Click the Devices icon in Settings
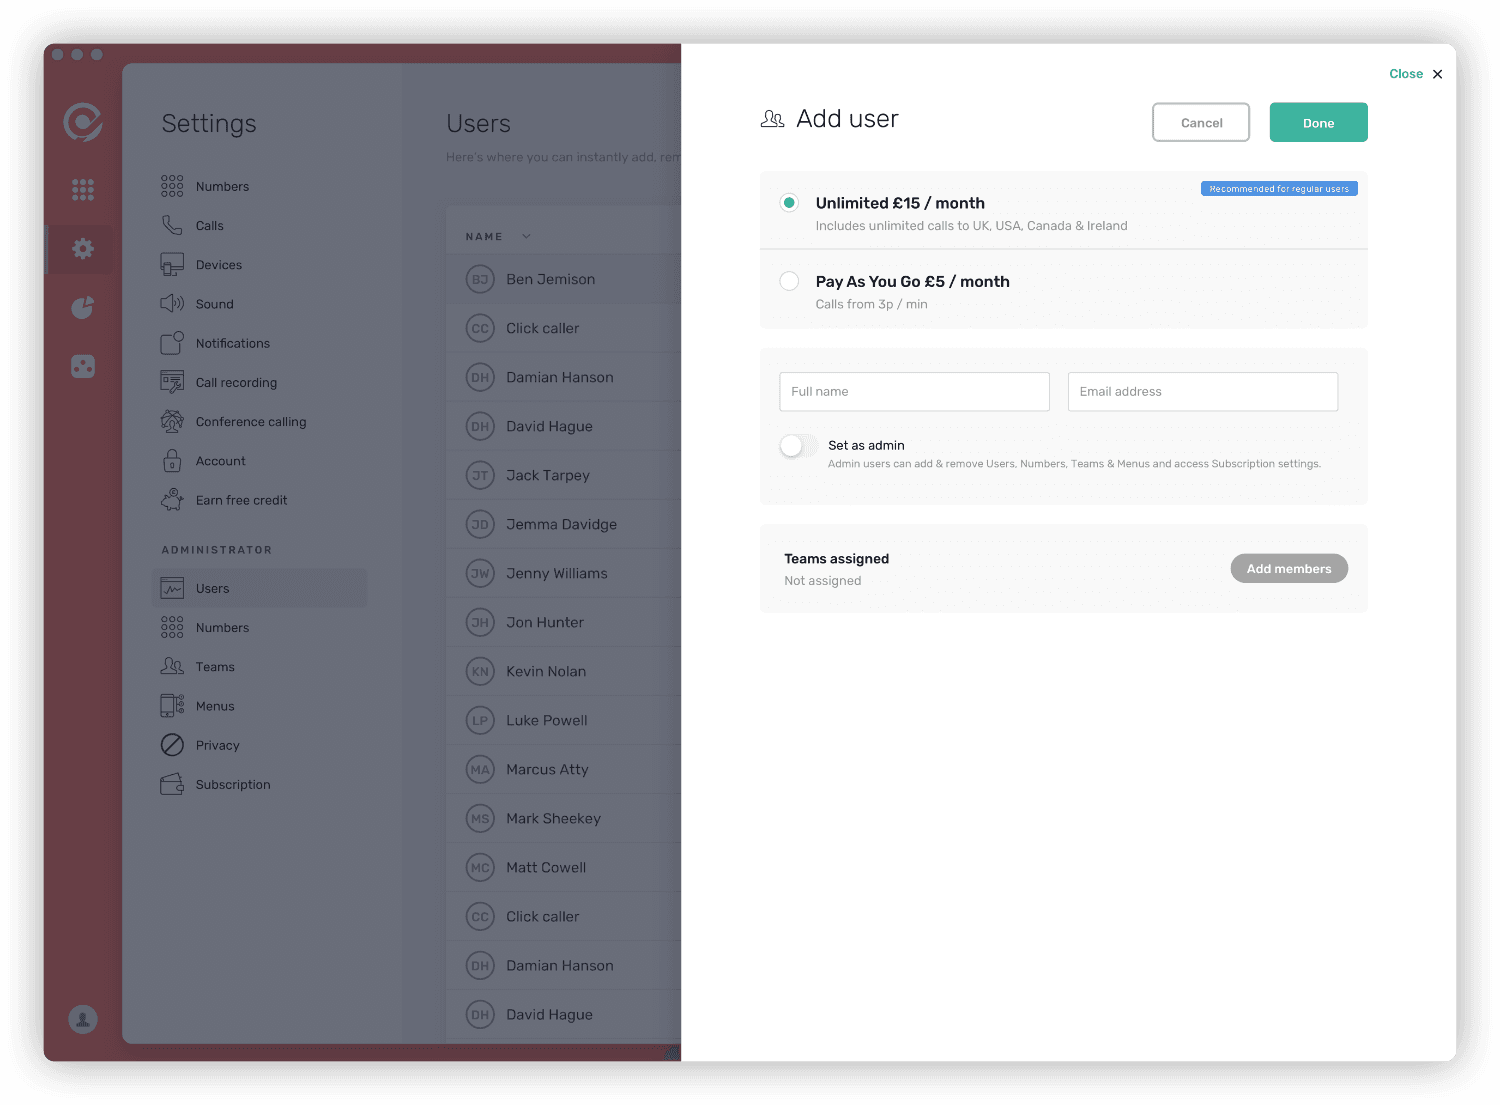 pos(172,265)
